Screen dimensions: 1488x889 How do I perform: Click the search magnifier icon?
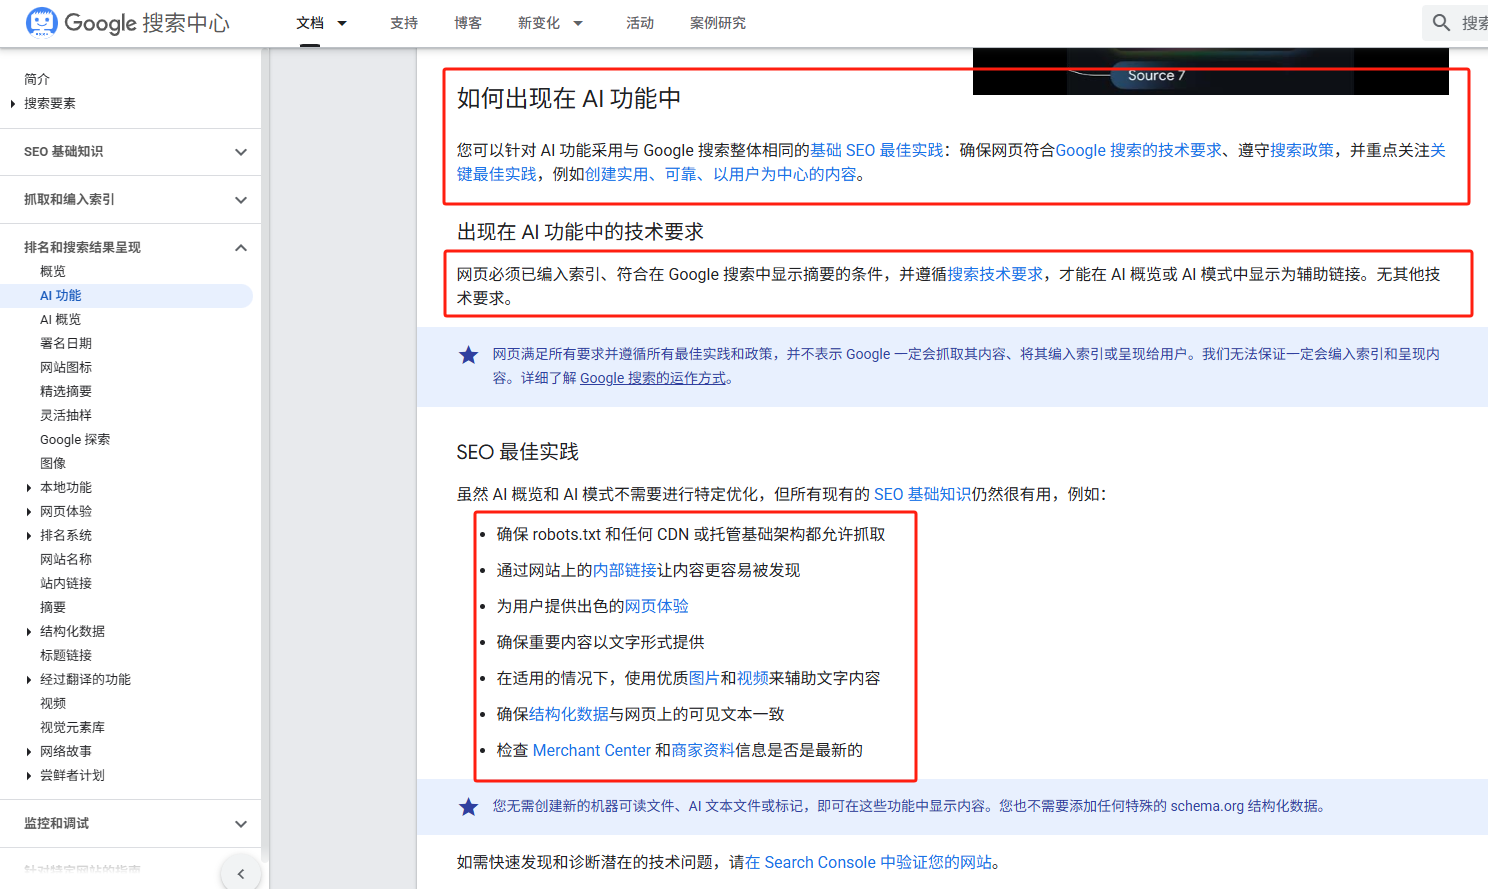(x=1440, y=21)
